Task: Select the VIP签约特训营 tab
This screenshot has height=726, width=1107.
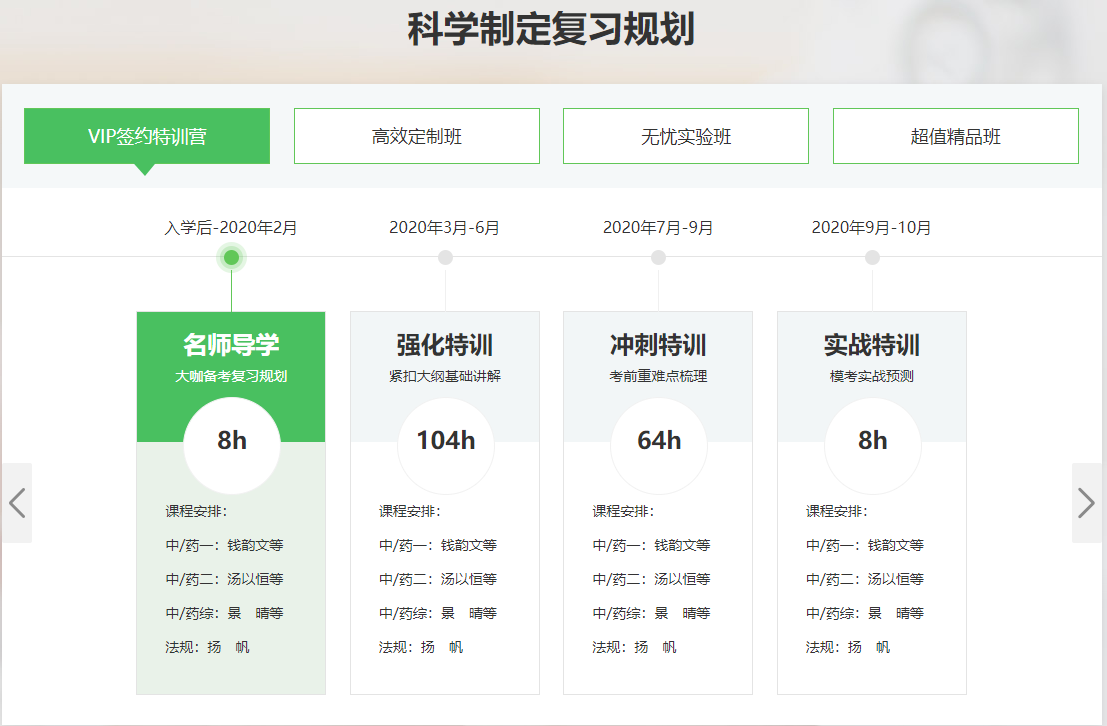Action: pyautogui.click(x=147, y=136)
